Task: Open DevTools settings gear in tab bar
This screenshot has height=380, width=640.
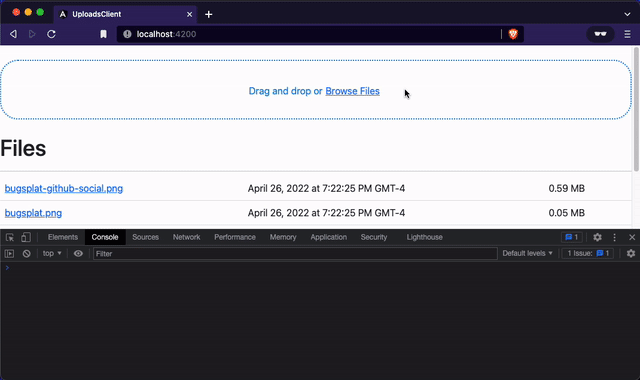Action: click(x=598, y=237)
